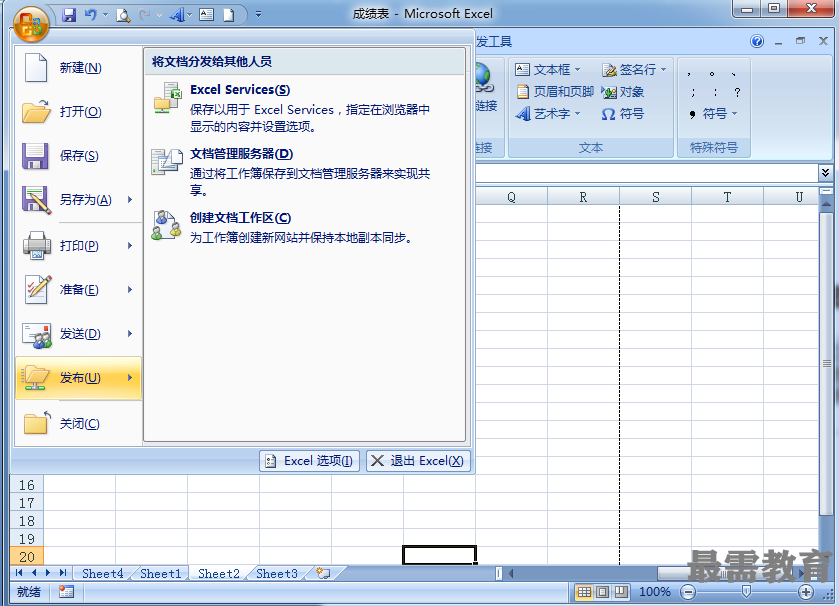Screen dimensions: 839x606
Task: Minimize the ribbon workbook window button
Action: click(x=779, y=41)
